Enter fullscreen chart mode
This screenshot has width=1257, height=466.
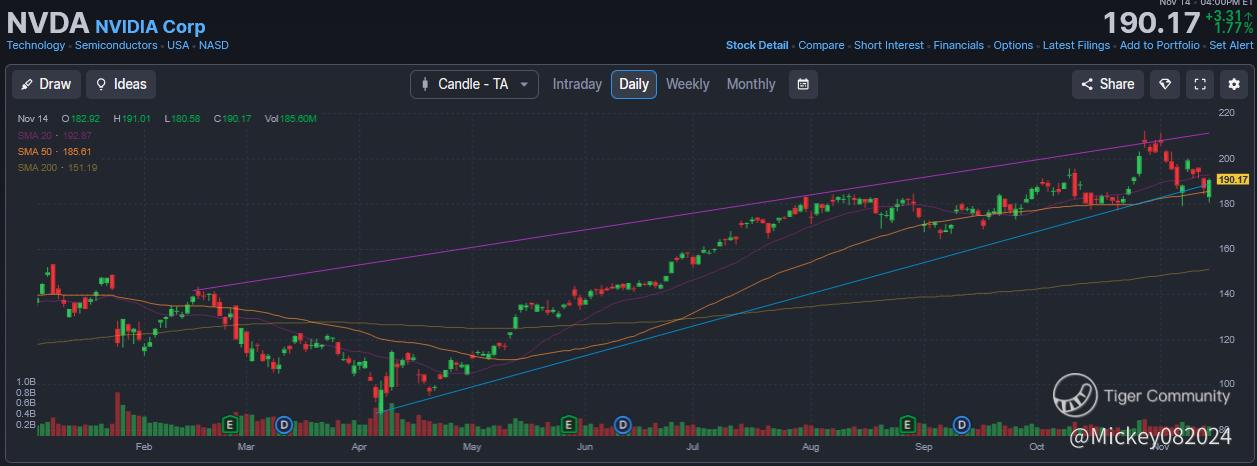pos(1200,84)
